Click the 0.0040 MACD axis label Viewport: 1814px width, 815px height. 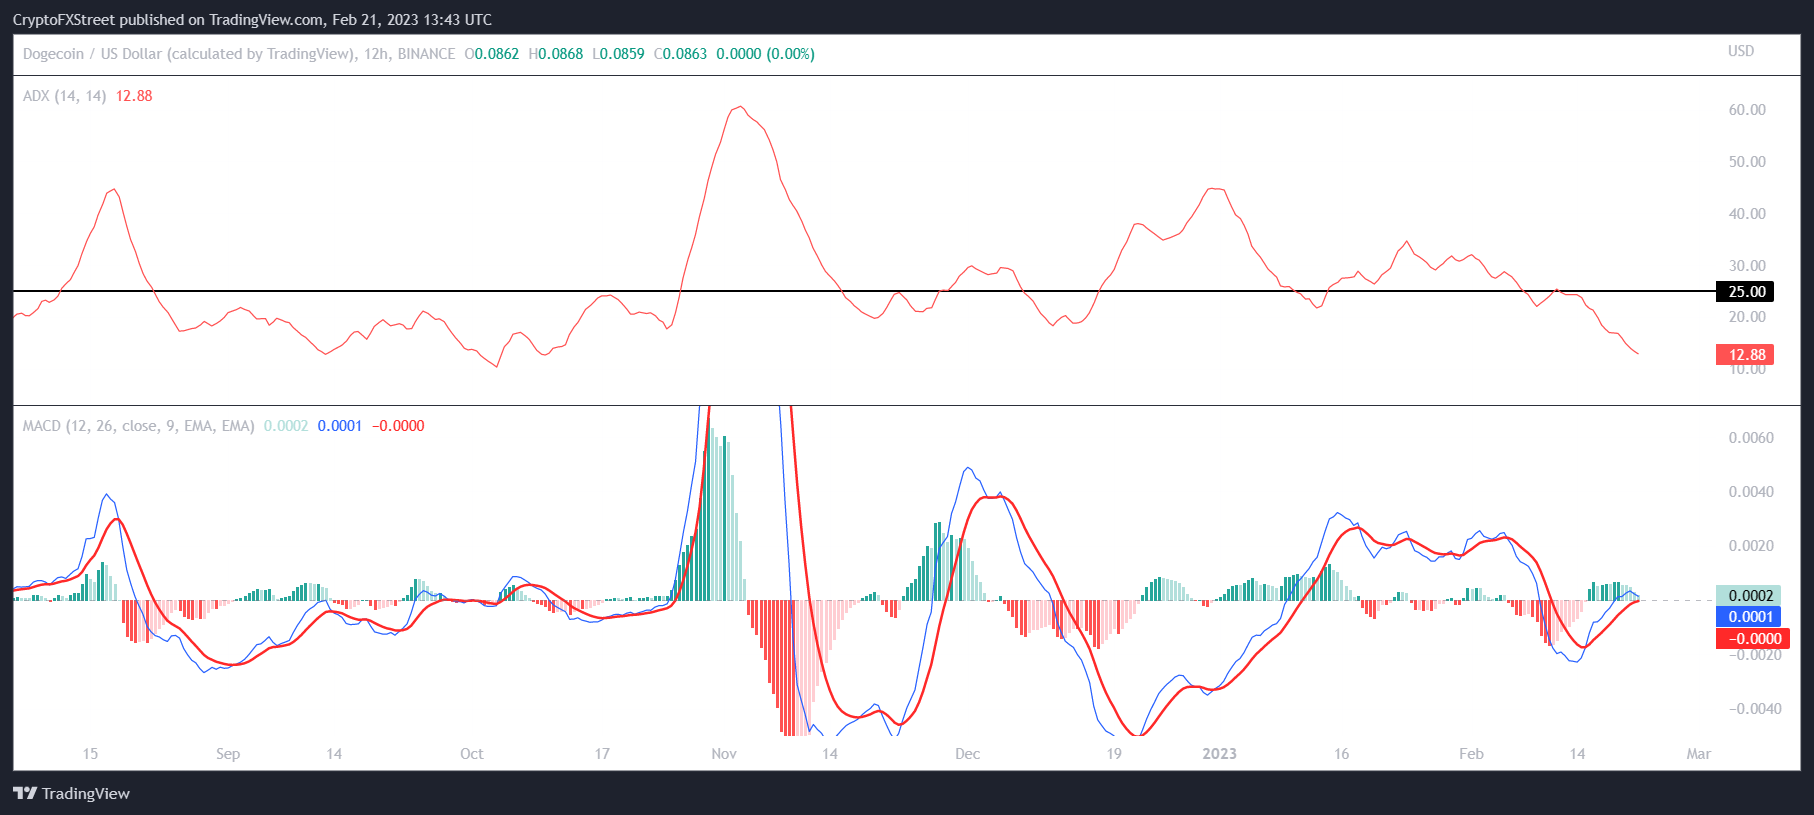tap(1751, 492)
